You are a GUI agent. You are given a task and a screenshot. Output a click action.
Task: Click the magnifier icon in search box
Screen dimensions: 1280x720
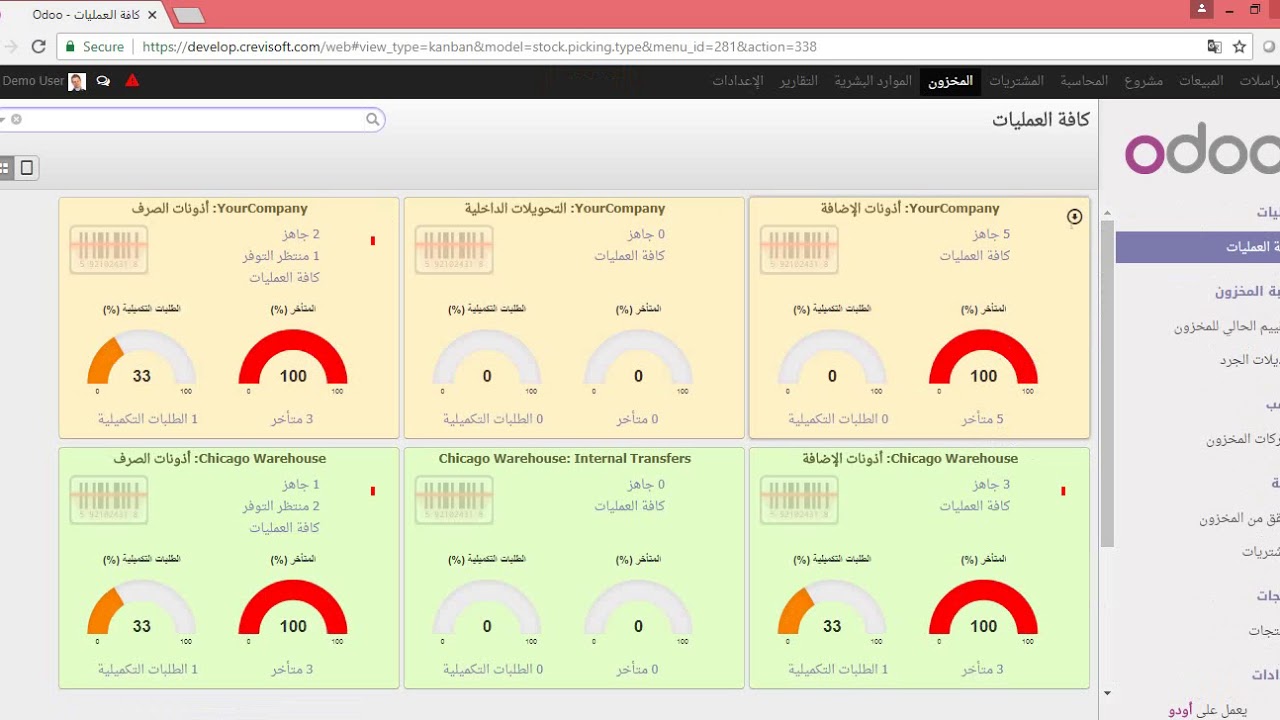click(x=372, y=119)
